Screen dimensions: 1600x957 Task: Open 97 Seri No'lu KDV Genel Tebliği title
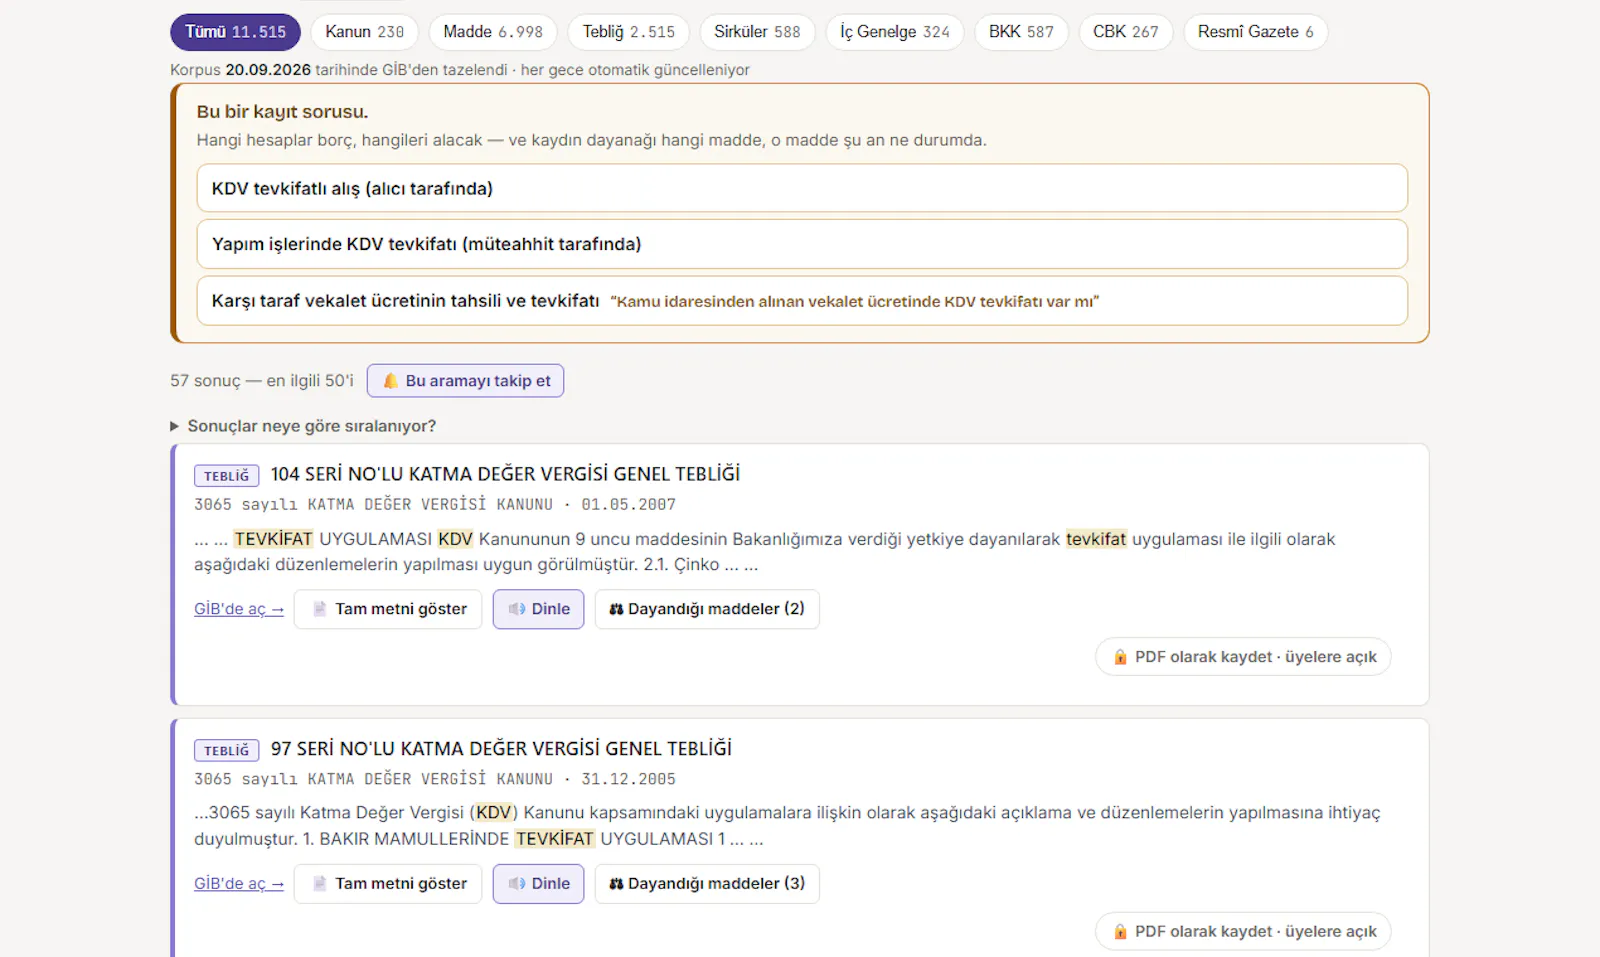pyautogui.click(x=501, y=749)
